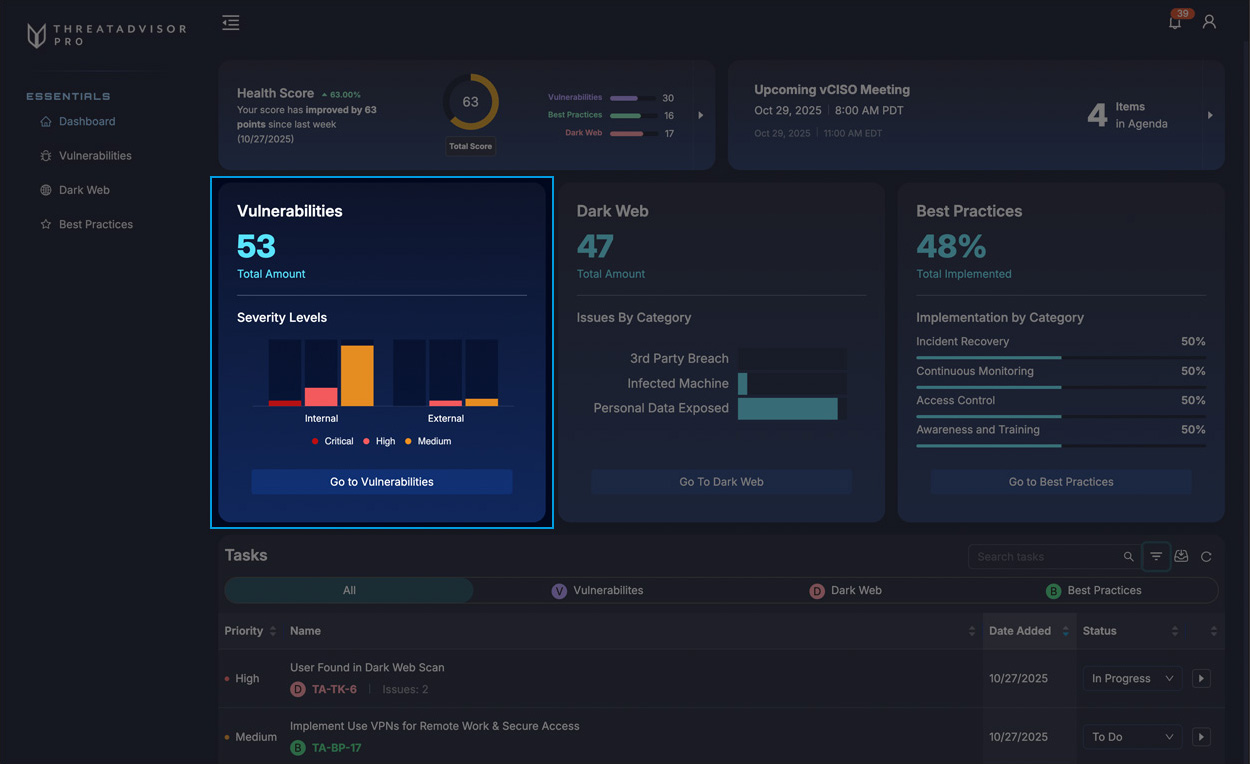Toggle the Medium severity legend item
Viewport: 1250px width, 764px height.
(x=428, y=441)
